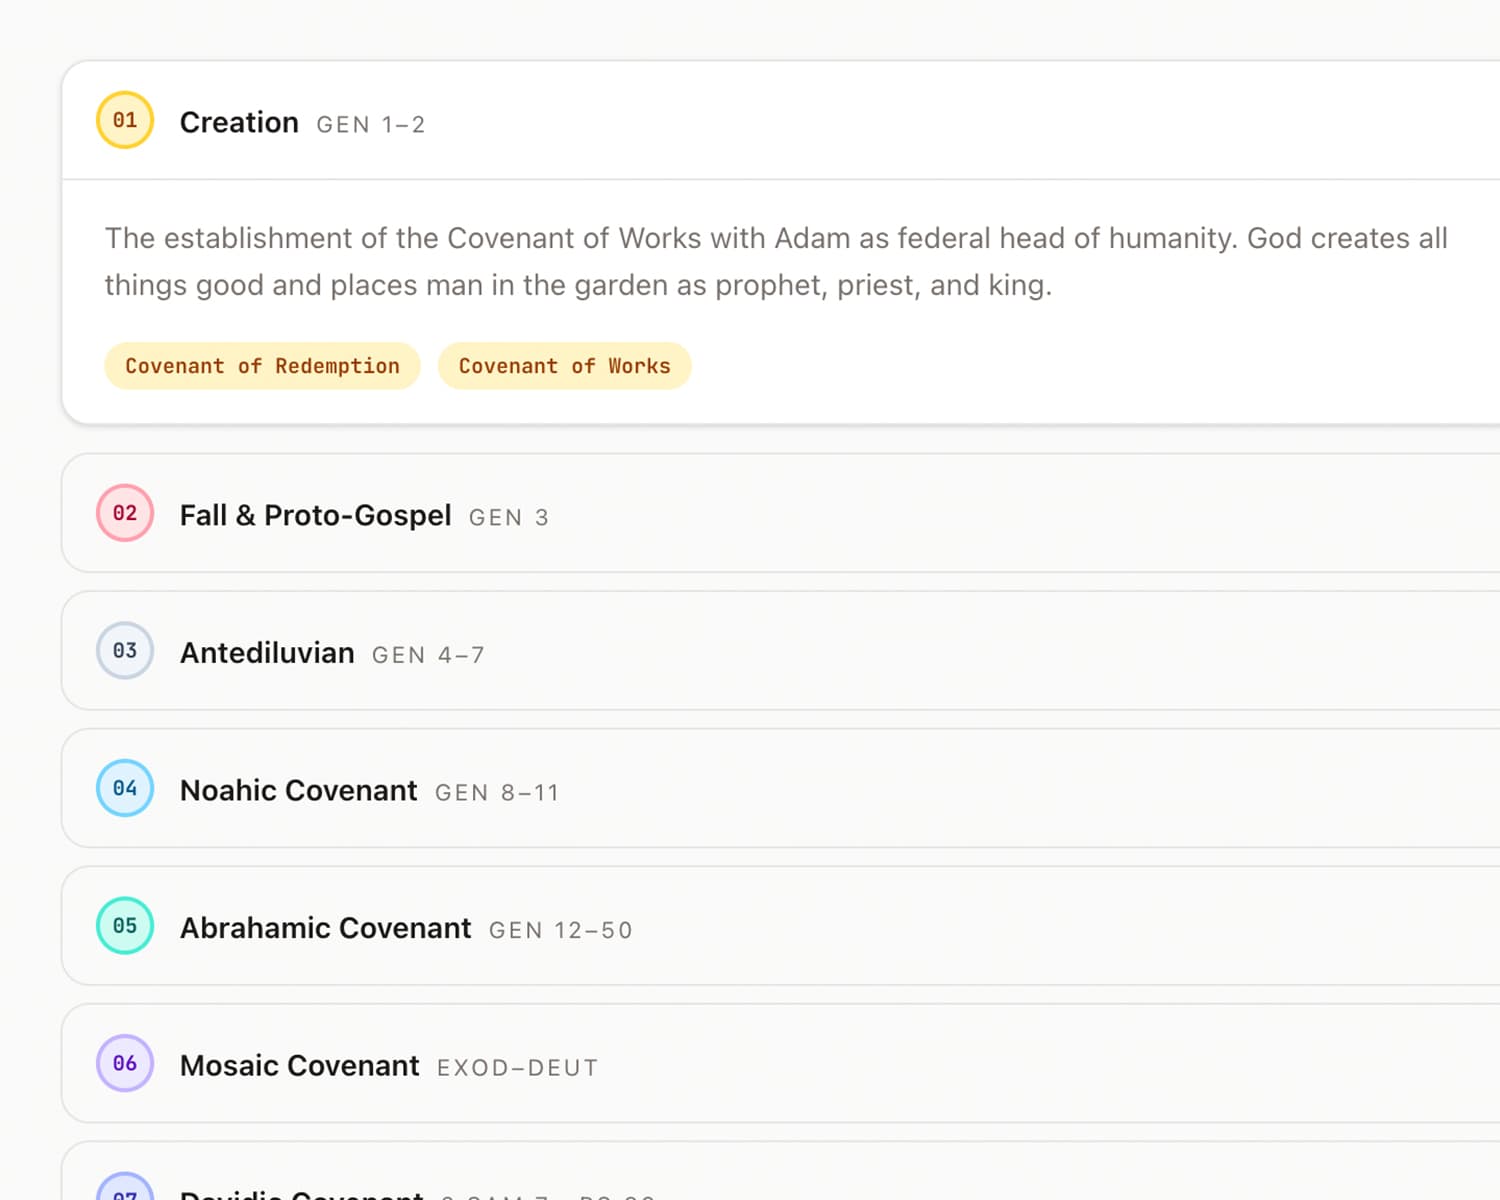Click the pink 02 badge for Fall

click(x=124, y=513)
